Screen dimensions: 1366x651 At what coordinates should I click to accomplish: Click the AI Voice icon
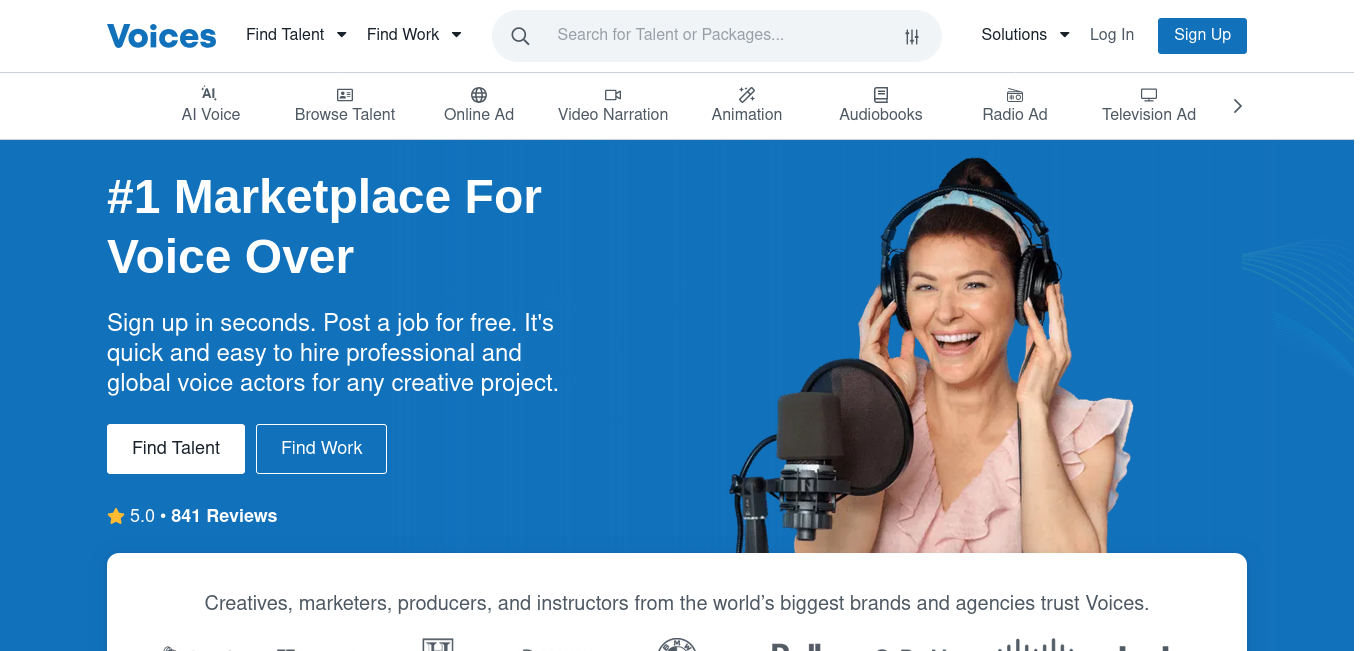[210, 94]
